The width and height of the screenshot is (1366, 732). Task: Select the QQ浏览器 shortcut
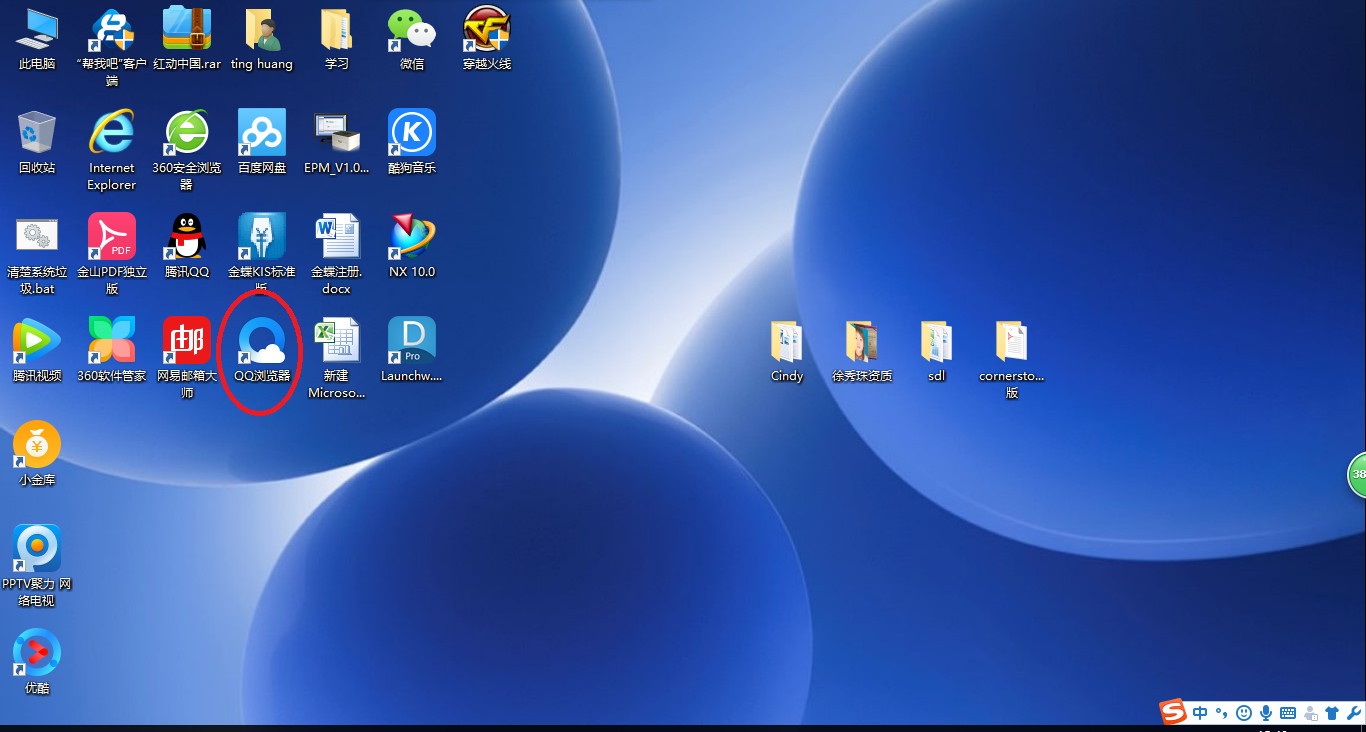click(x=262, y=350)
